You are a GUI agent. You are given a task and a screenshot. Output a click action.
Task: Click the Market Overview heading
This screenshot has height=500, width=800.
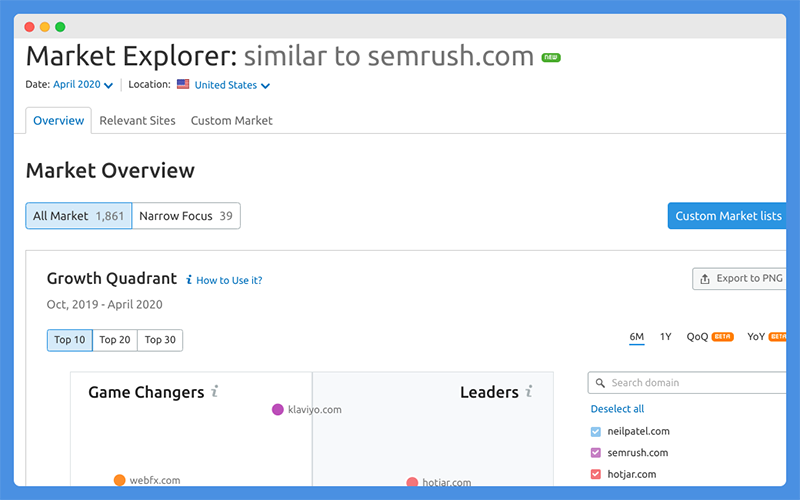click(110, 170)
